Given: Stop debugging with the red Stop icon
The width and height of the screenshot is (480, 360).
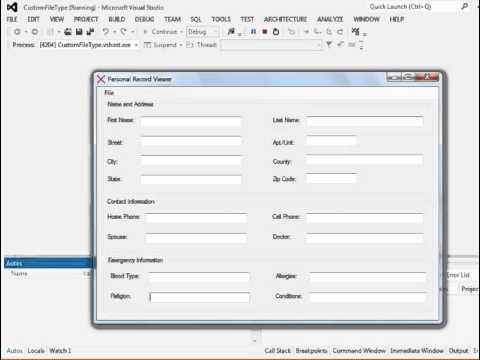Looking at the screenshot, I should pos(265,32).
